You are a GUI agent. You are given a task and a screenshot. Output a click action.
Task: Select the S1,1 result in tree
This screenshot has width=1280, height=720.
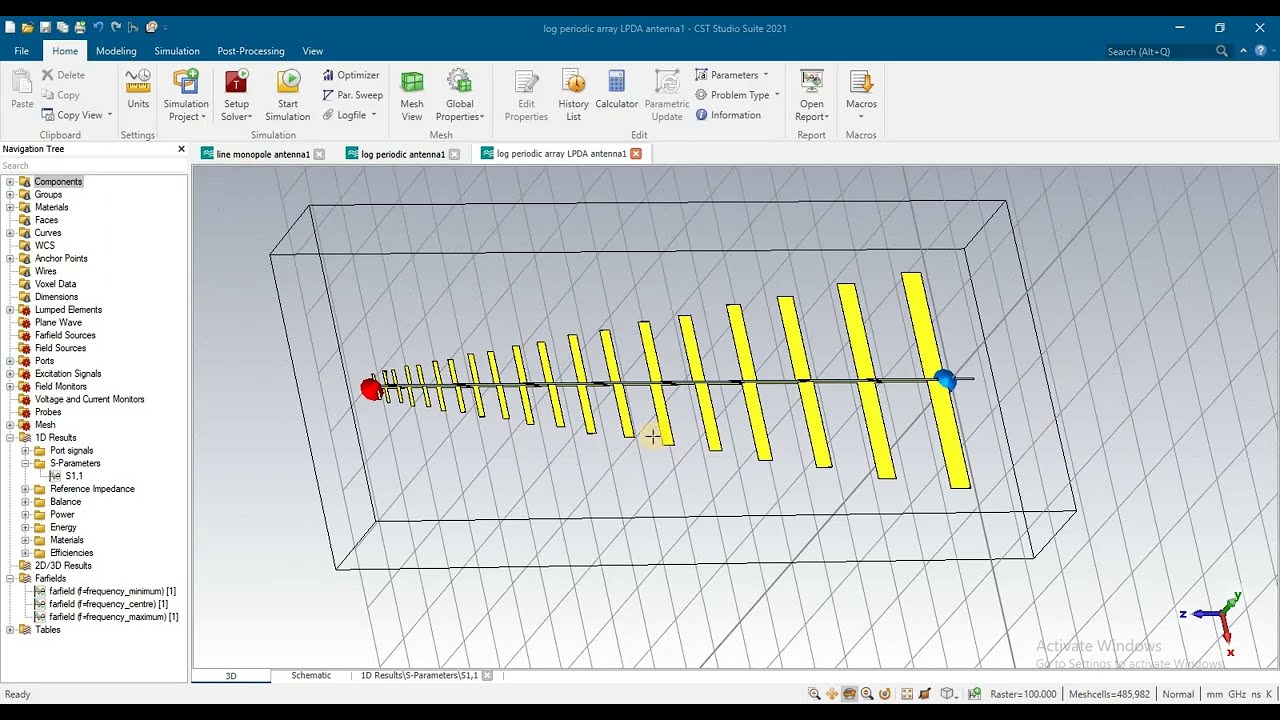74,476
